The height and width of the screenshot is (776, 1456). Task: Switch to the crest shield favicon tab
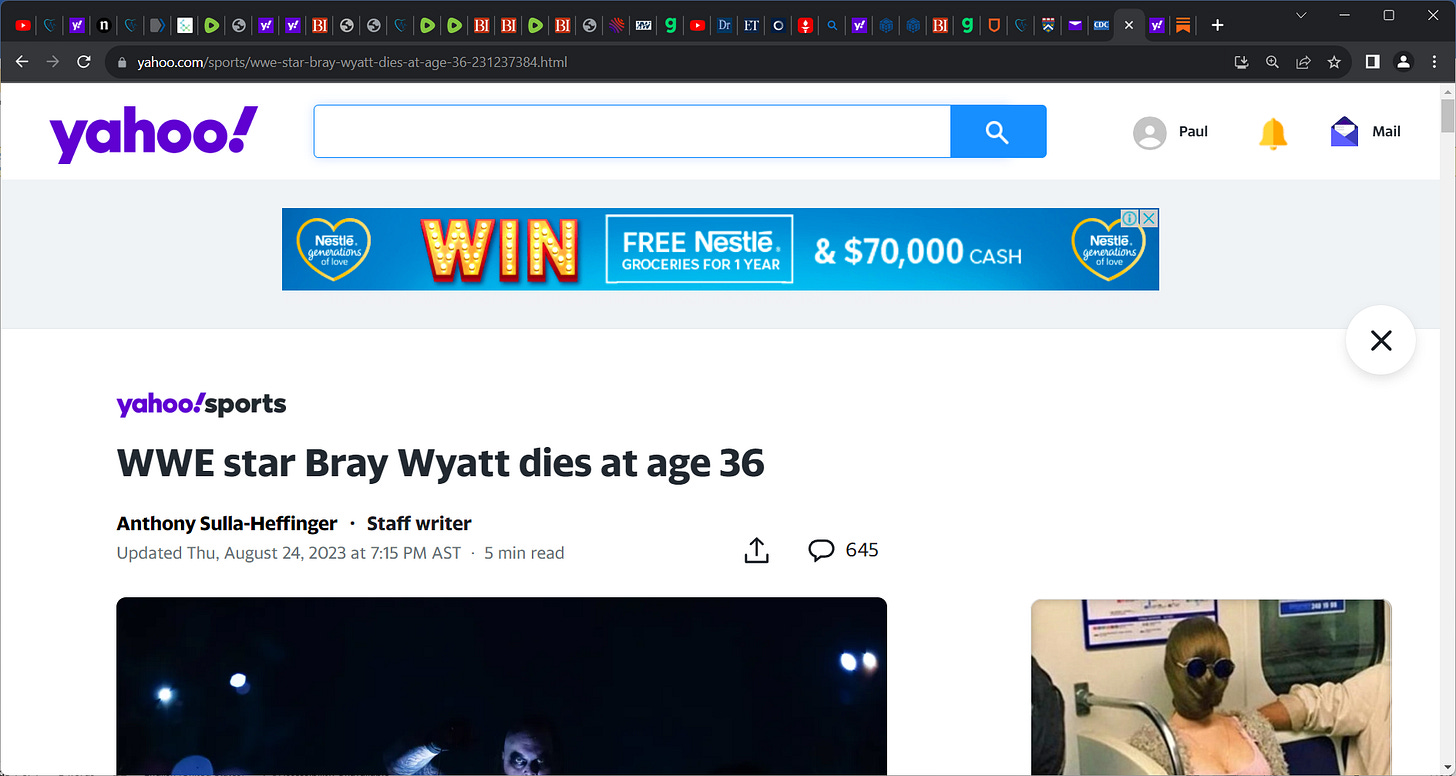pos(1048,25)
